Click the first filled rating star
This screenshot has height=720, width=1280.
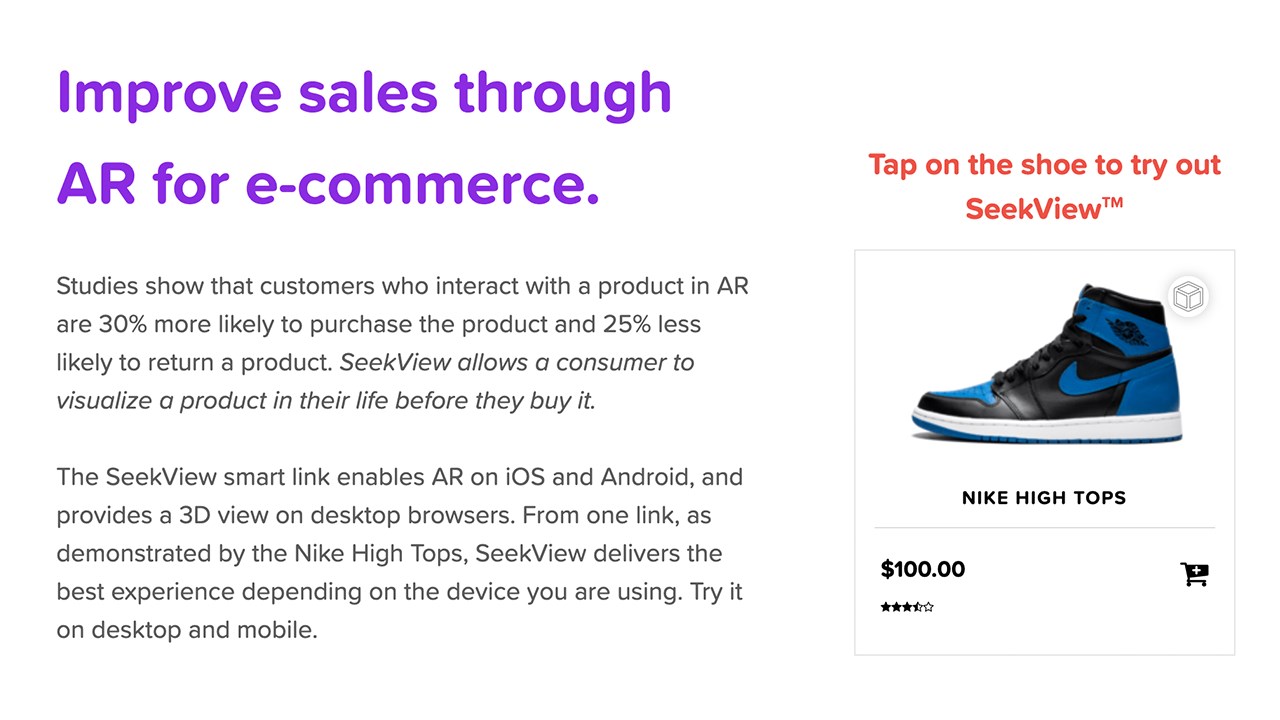pyautogui.click(x=885, y=607)
